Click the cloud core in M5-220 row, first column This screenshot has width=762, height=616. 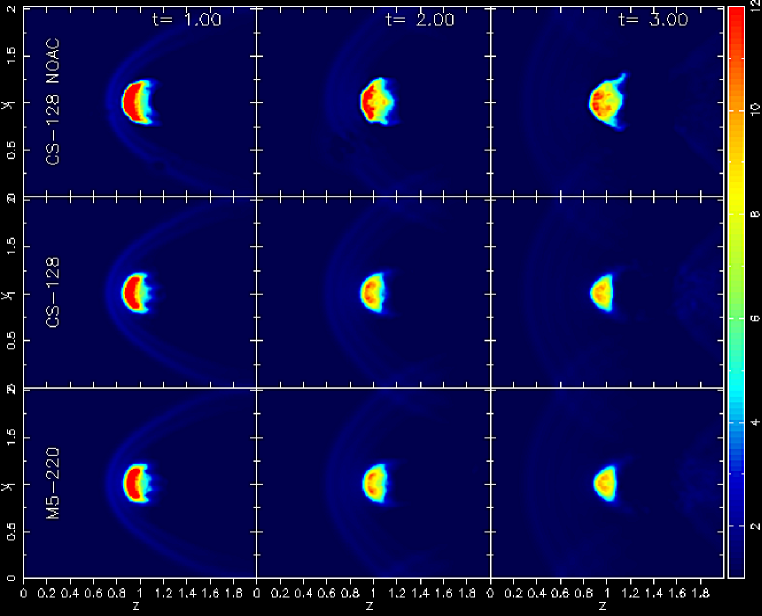138,483
